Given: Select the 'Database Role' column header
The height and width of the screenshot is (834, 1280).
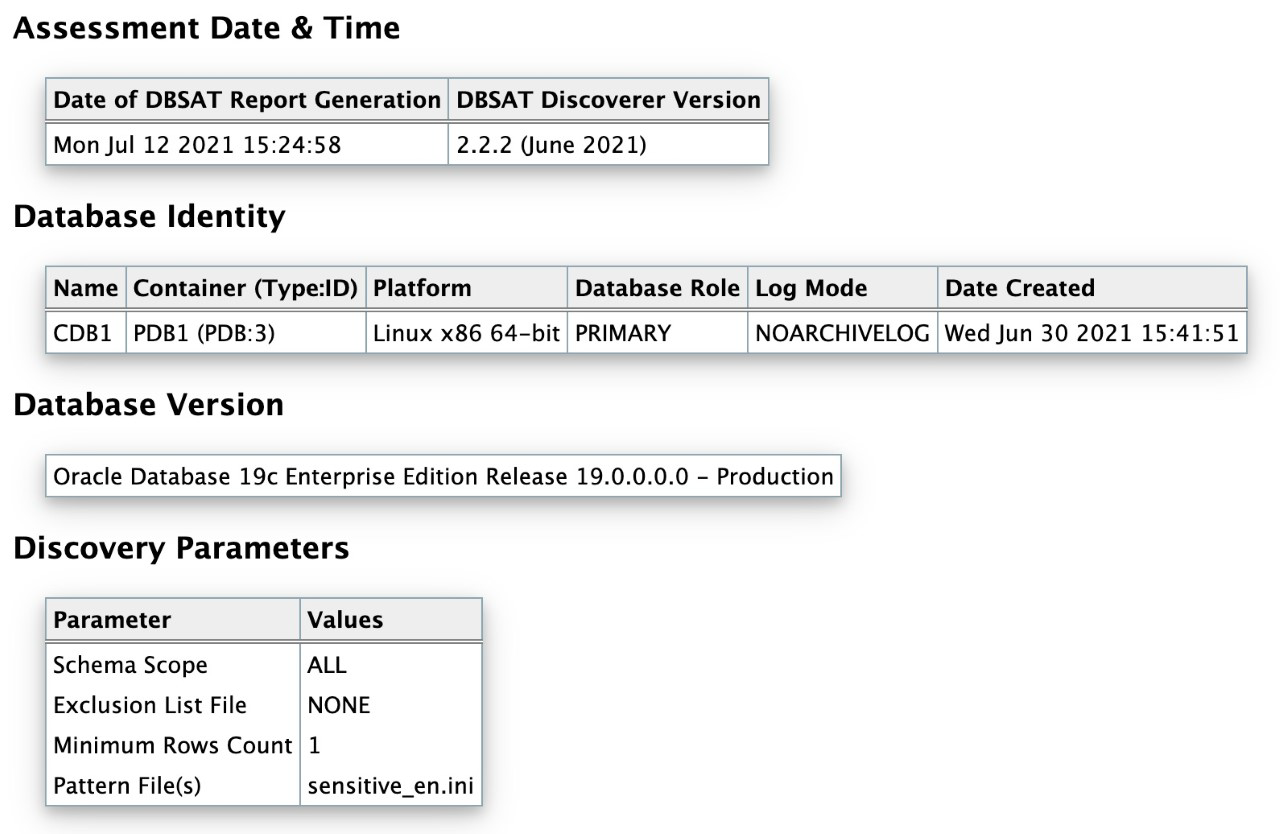Looking at the screenshot, I should tap(658, 288).
